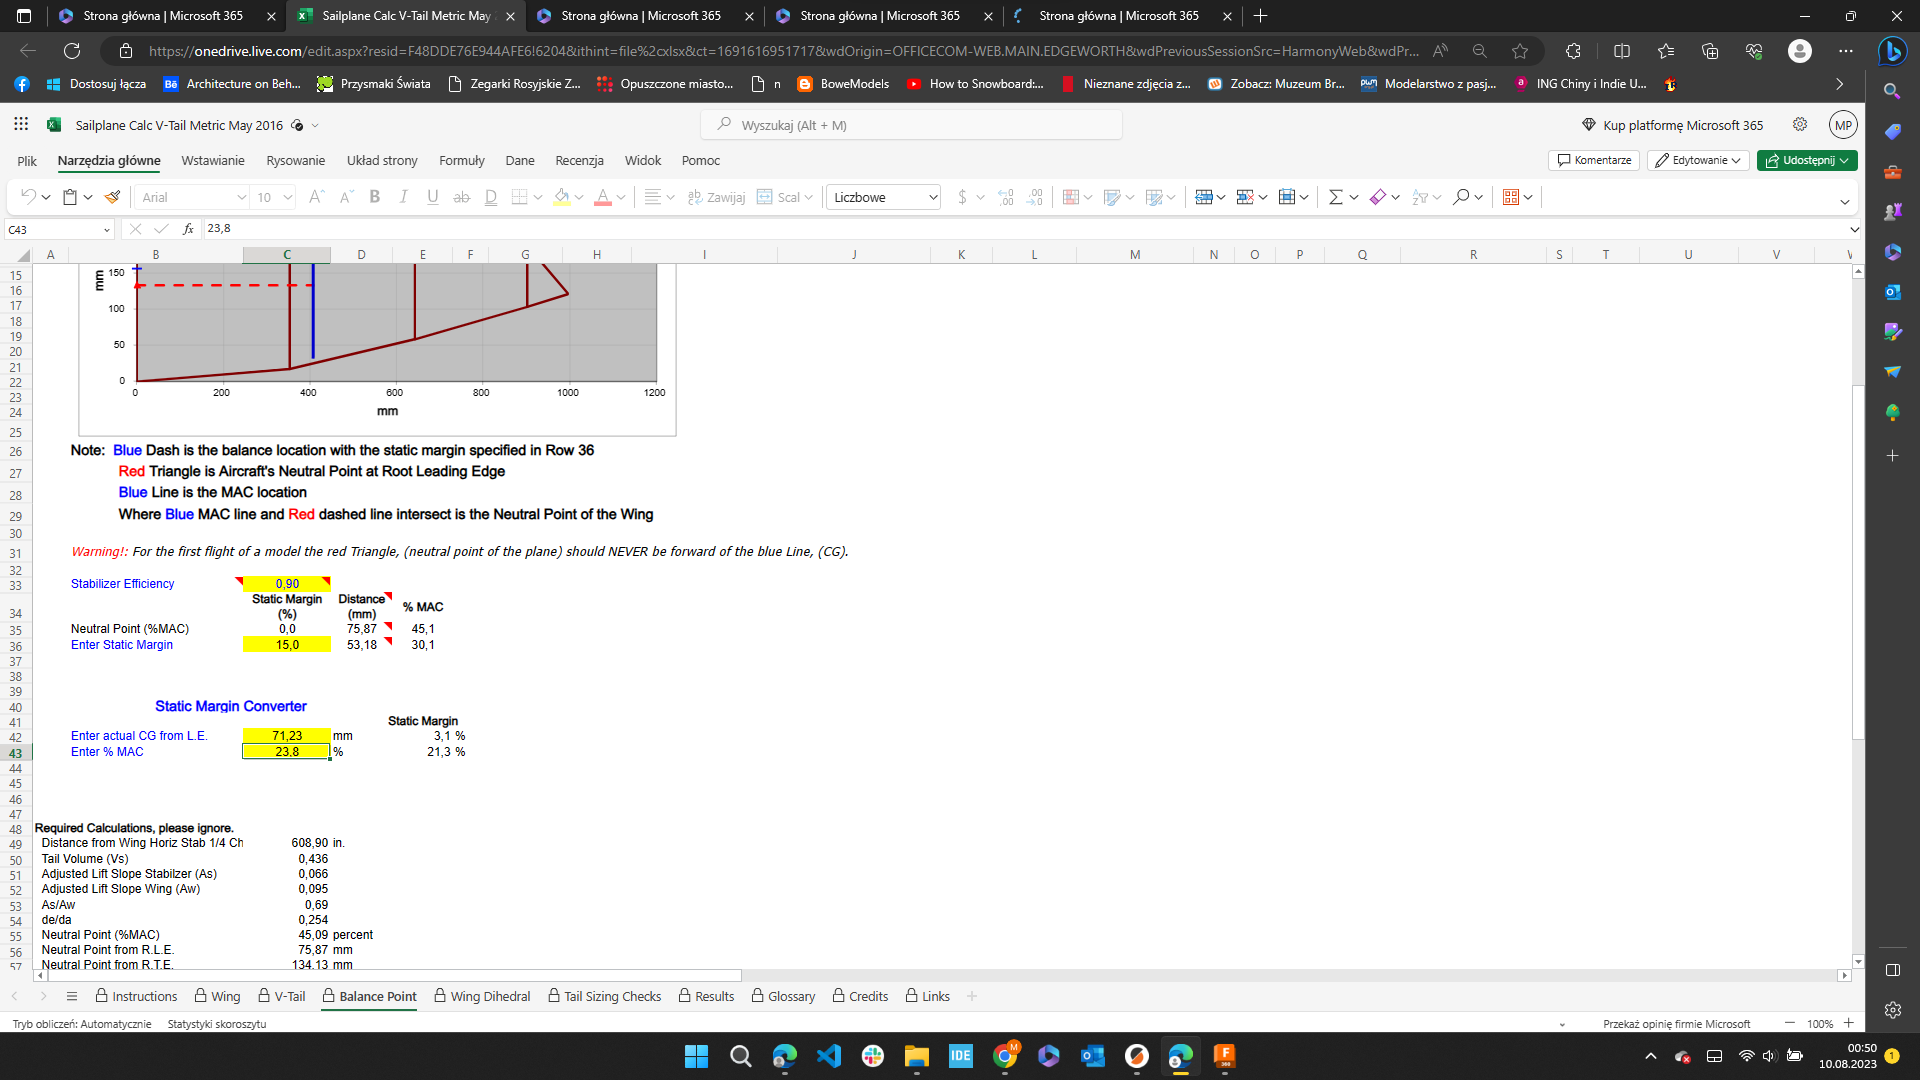Click the Format Painter brush icon
This screenshot has height=1080, width=1920.
112,197
